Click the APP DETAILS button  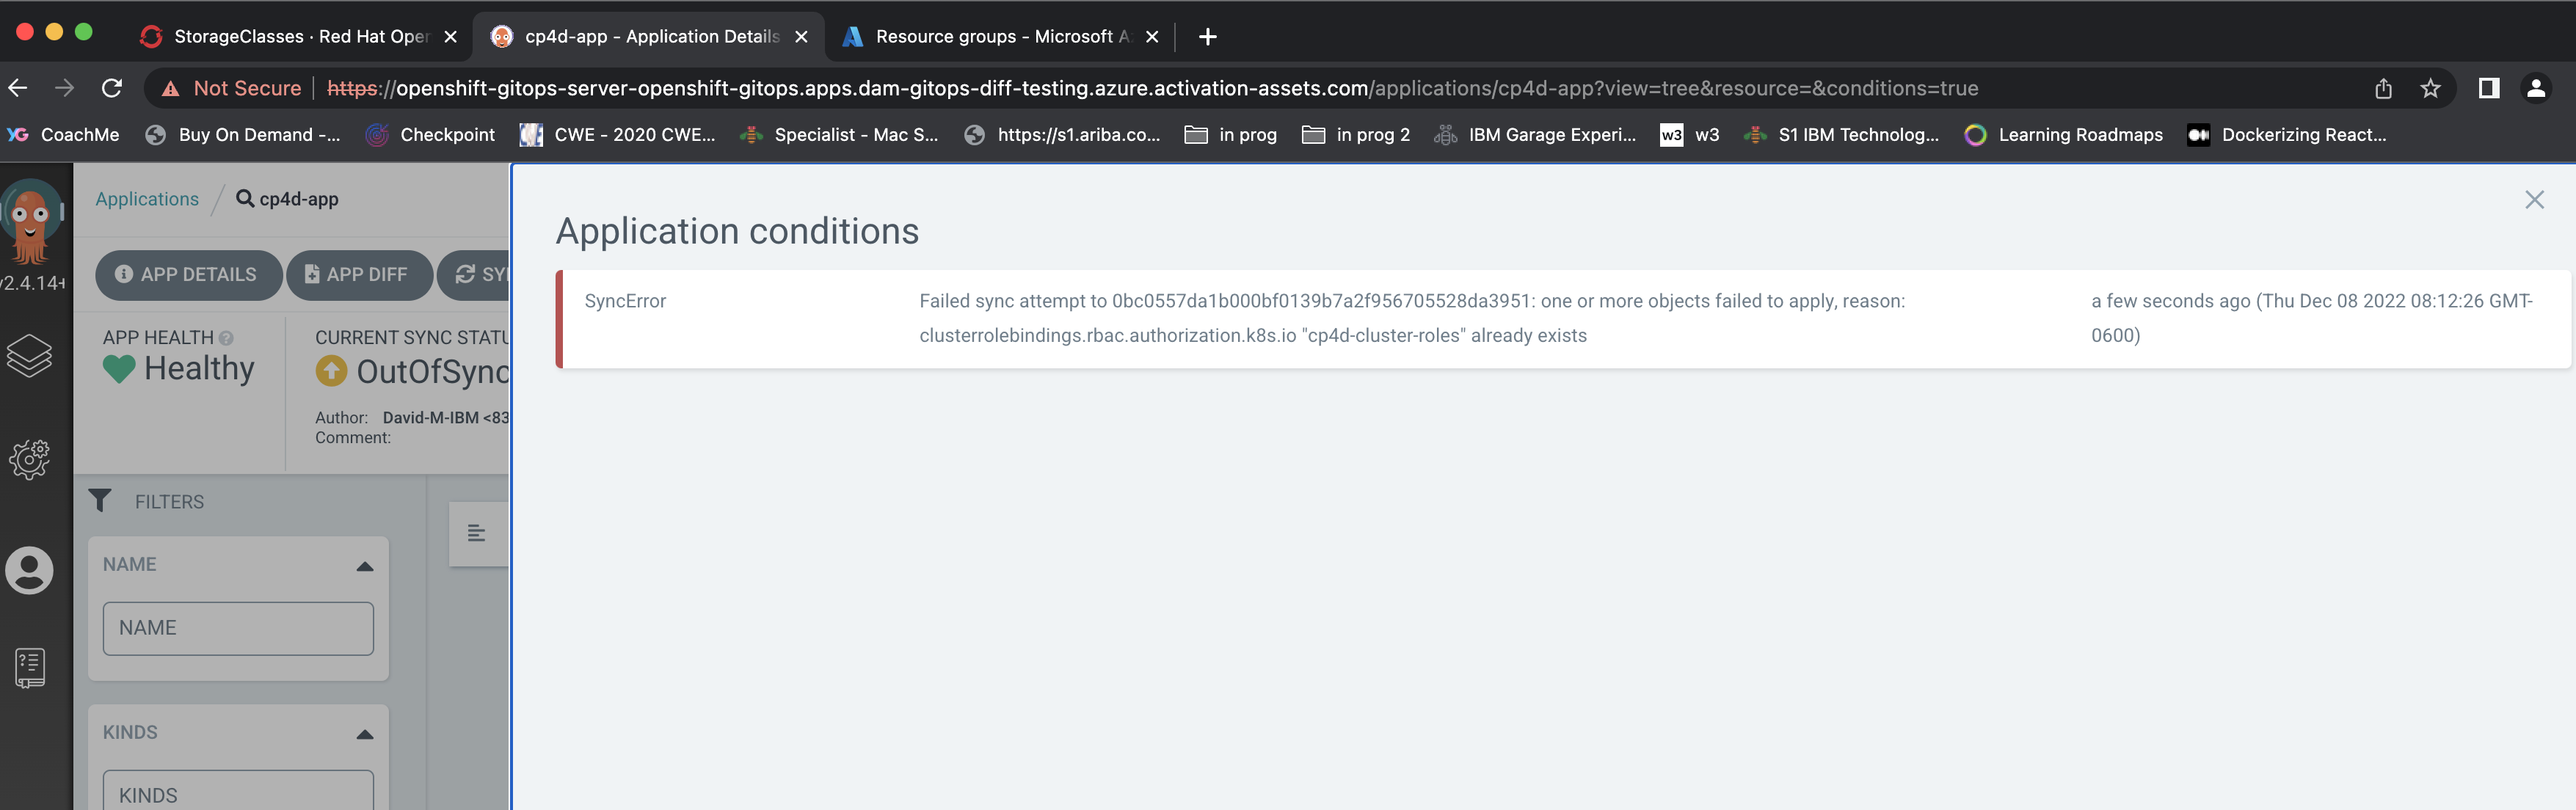coord(189,274)
